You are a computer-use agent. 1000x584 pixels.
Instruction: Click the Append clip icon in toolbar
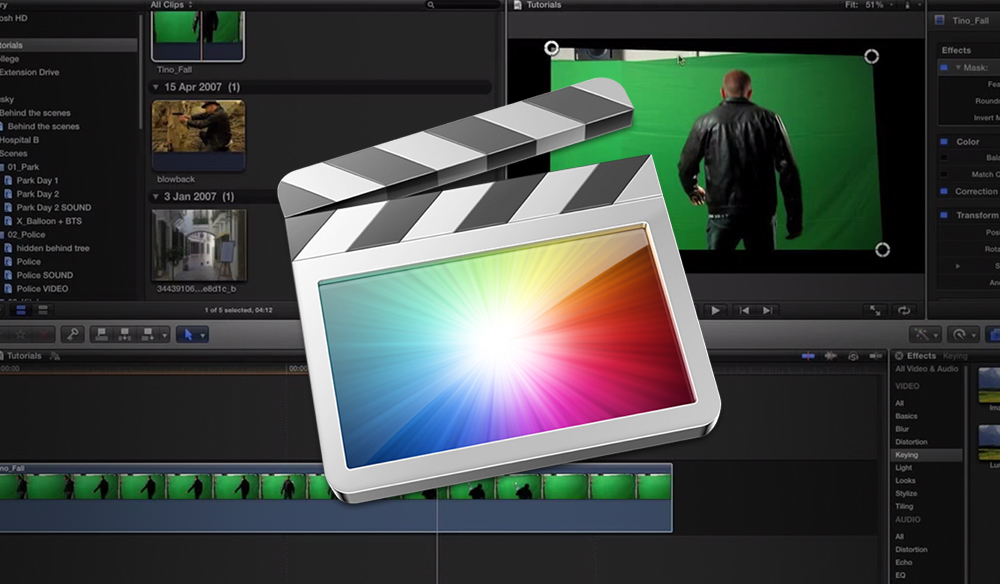(147, 334)
